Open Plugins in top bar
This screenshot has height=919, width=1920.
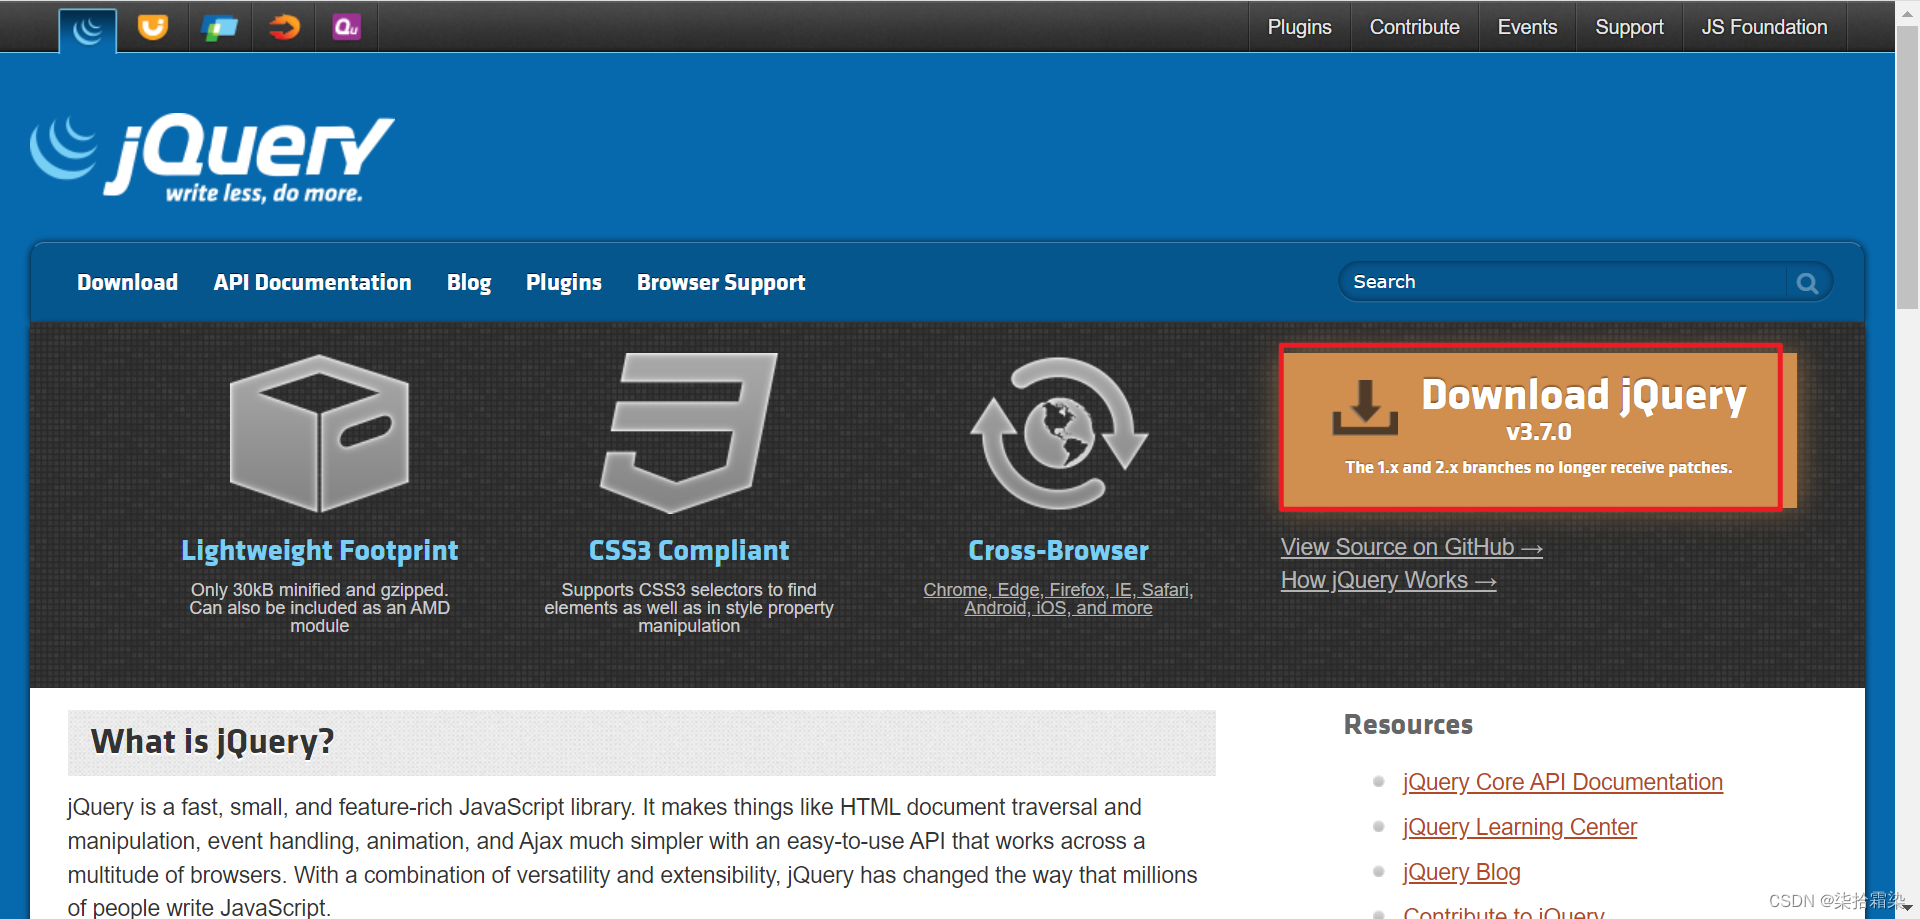click(x=1299, y=27)
